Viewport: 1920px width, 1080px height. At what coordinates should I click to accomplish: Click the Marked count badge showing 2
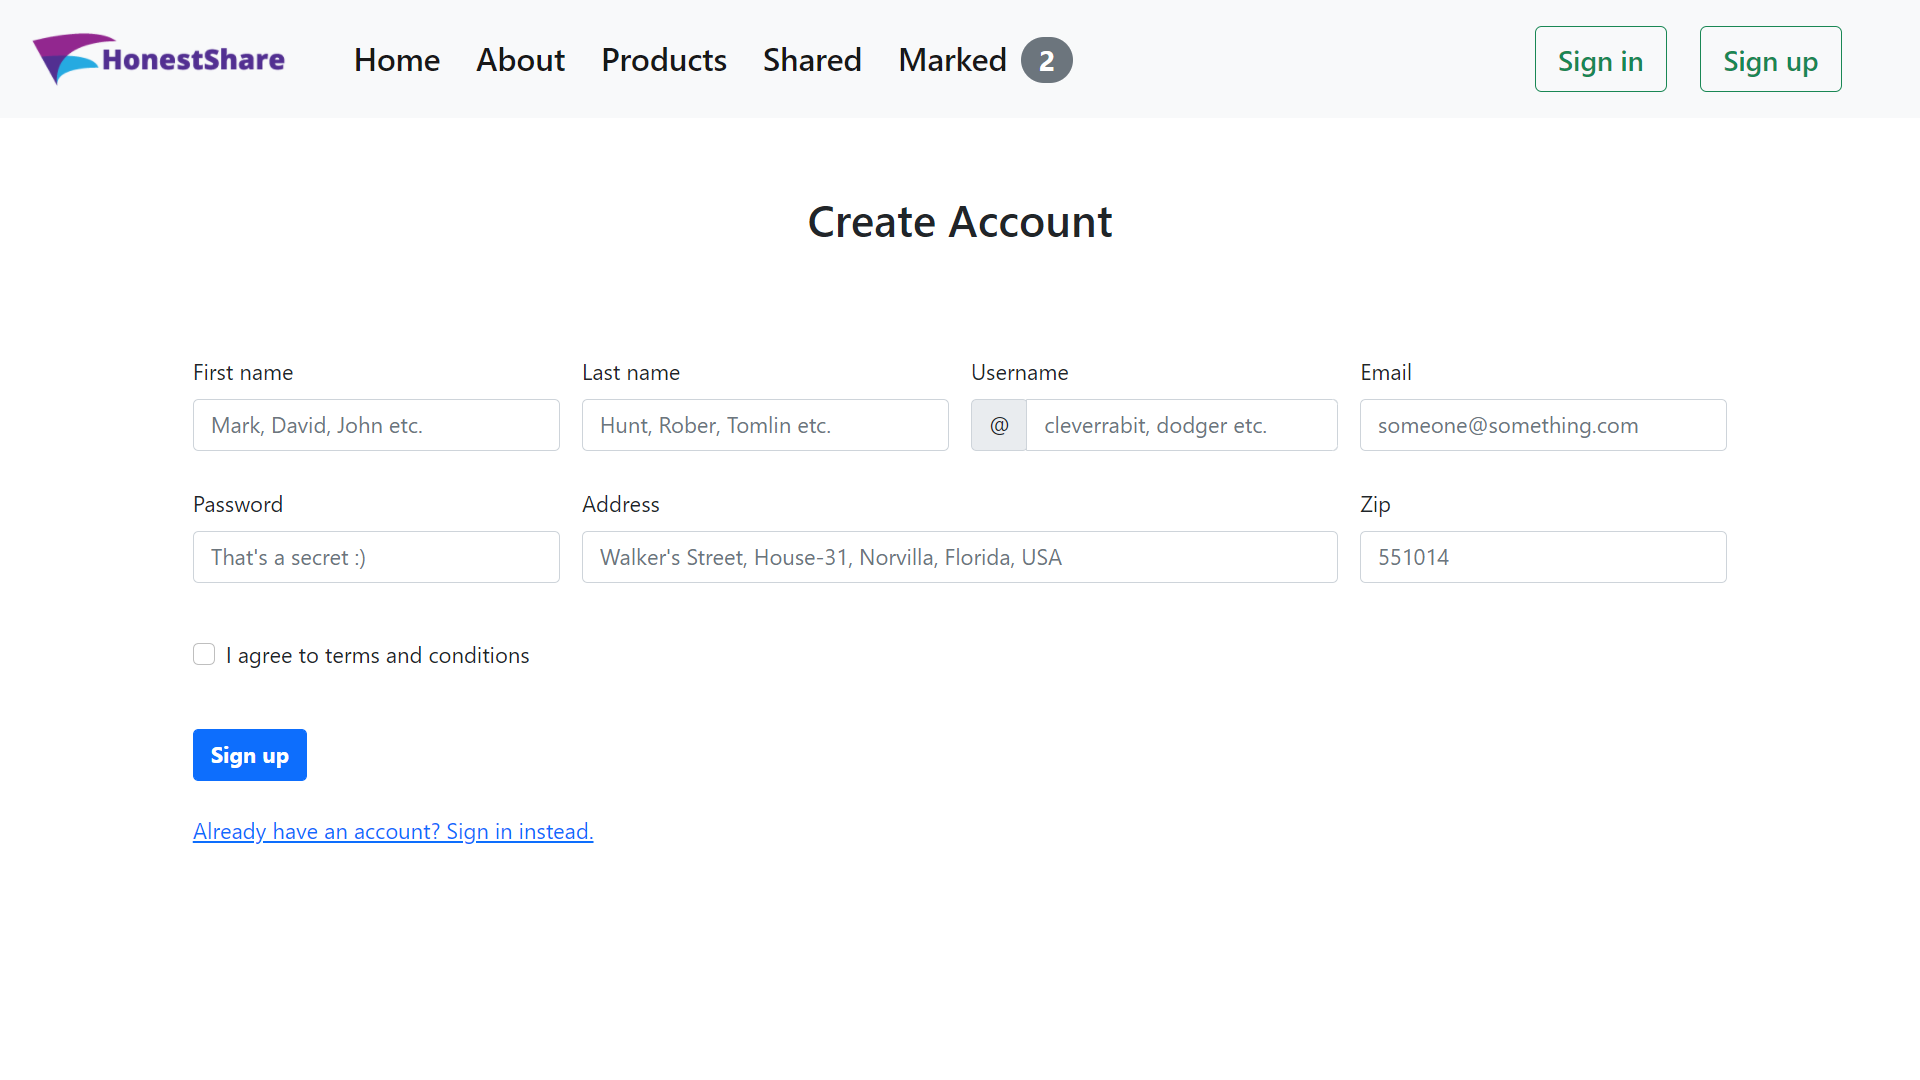coord(1046,60)
